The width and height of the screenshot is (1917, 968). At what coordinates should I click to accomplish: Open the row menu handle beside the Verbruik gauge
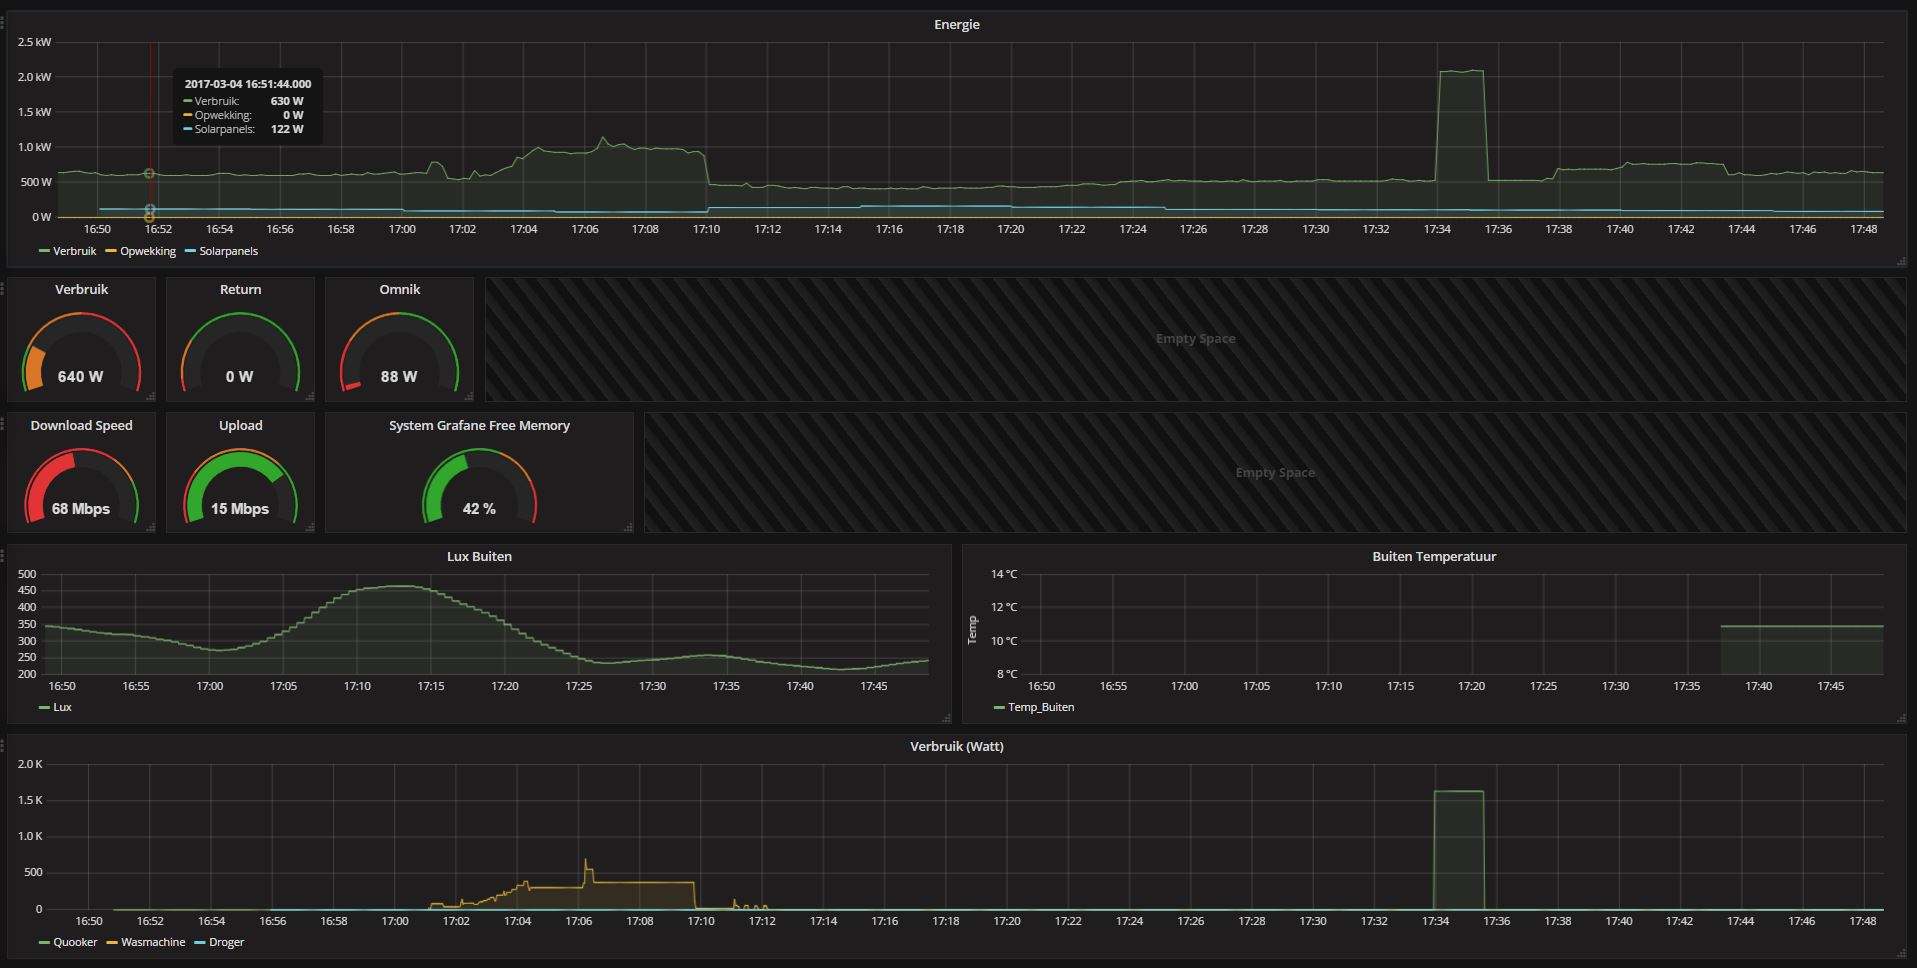[x=3, y=288]
